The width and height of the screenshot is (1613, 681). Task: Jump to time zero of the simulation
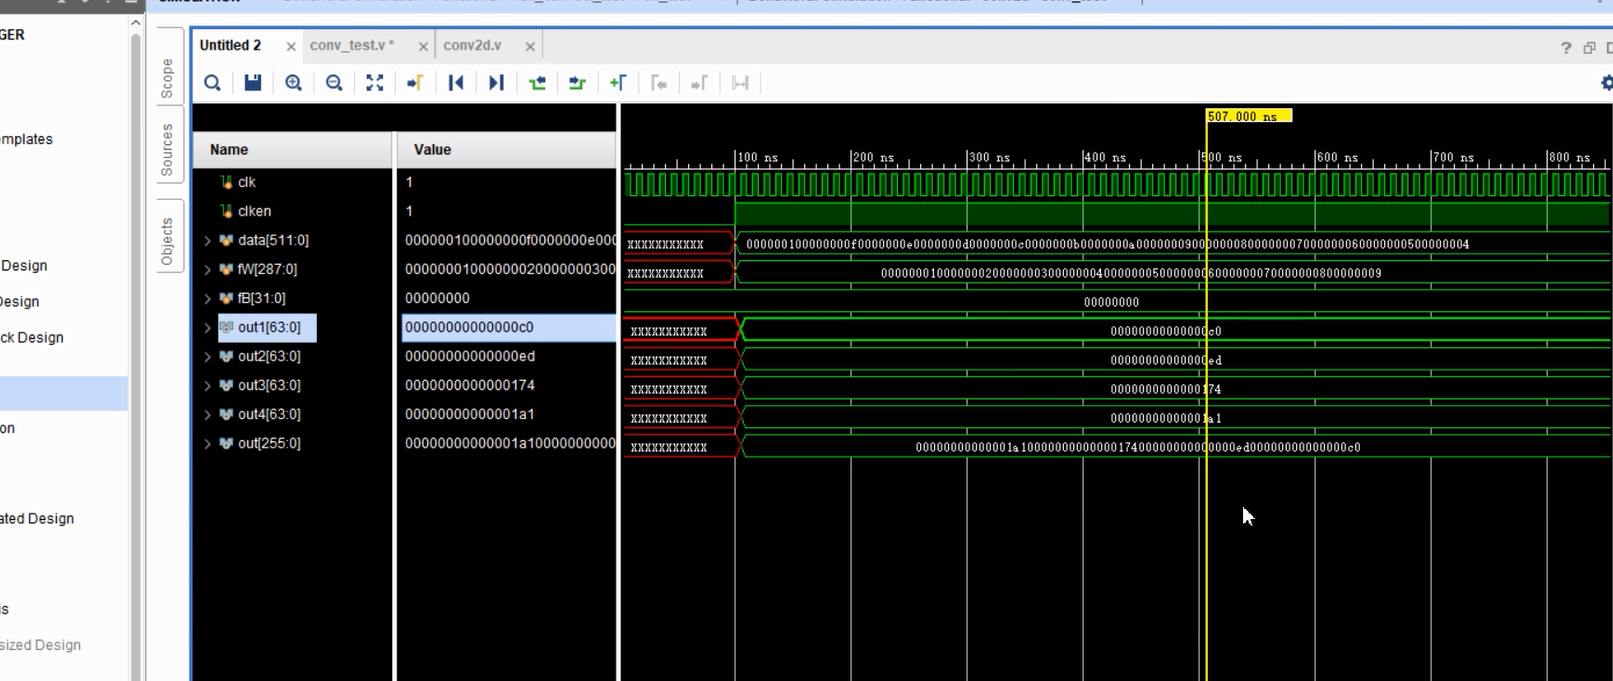456,83
